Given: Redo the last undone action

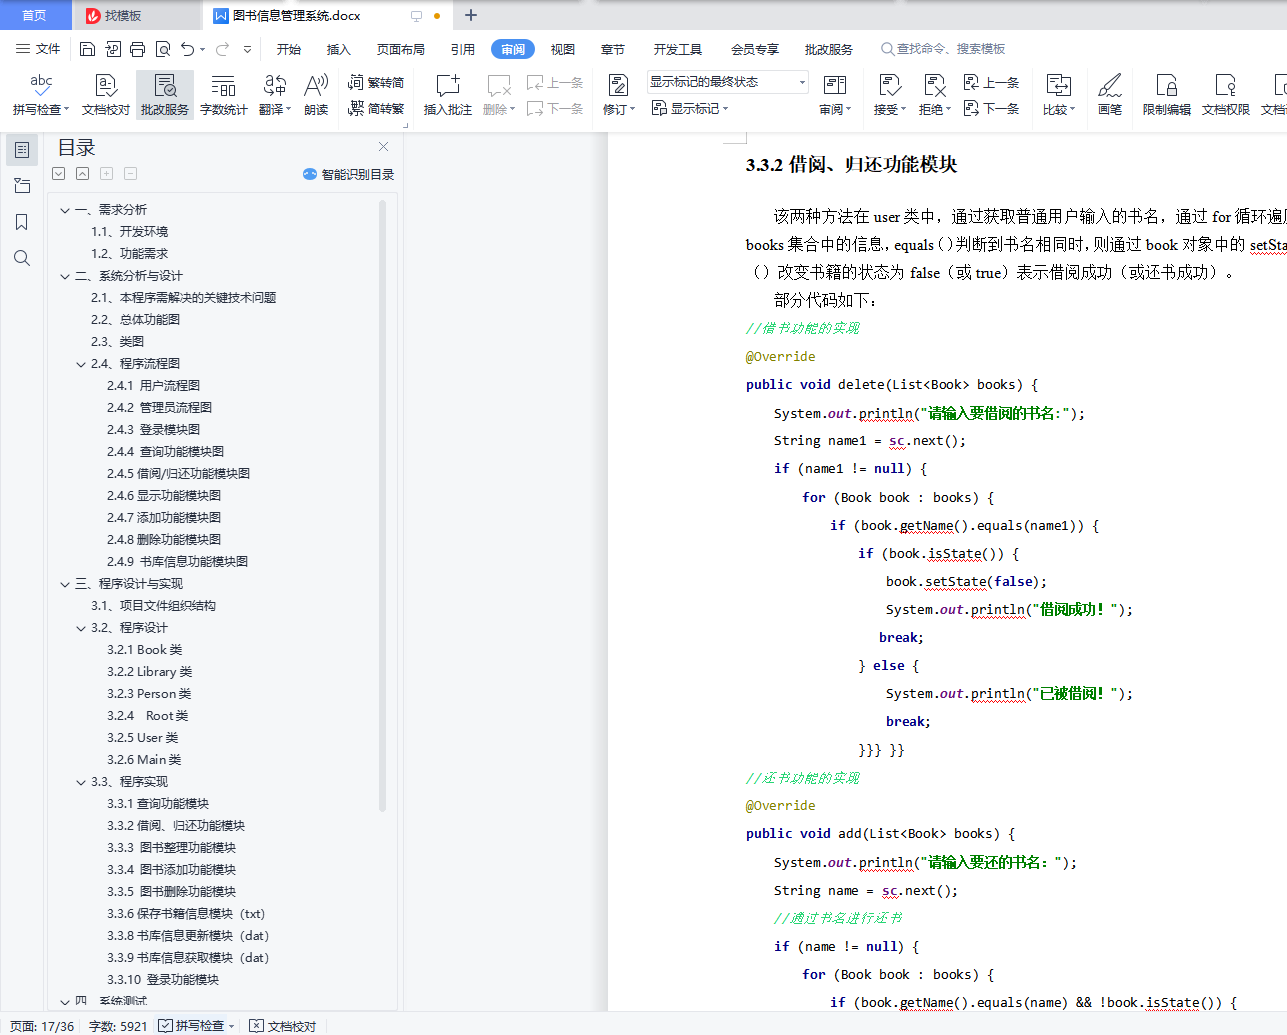Looking at the screenshot, I should click(222, 49).
